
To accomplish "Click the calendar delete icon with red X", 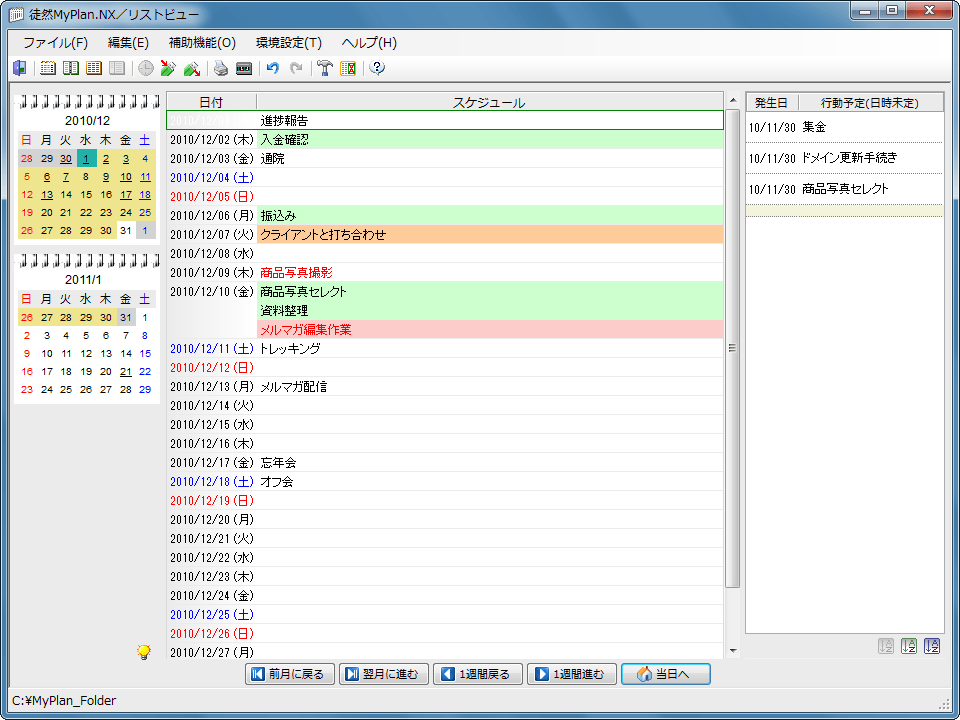I will [x=348, y=68].
